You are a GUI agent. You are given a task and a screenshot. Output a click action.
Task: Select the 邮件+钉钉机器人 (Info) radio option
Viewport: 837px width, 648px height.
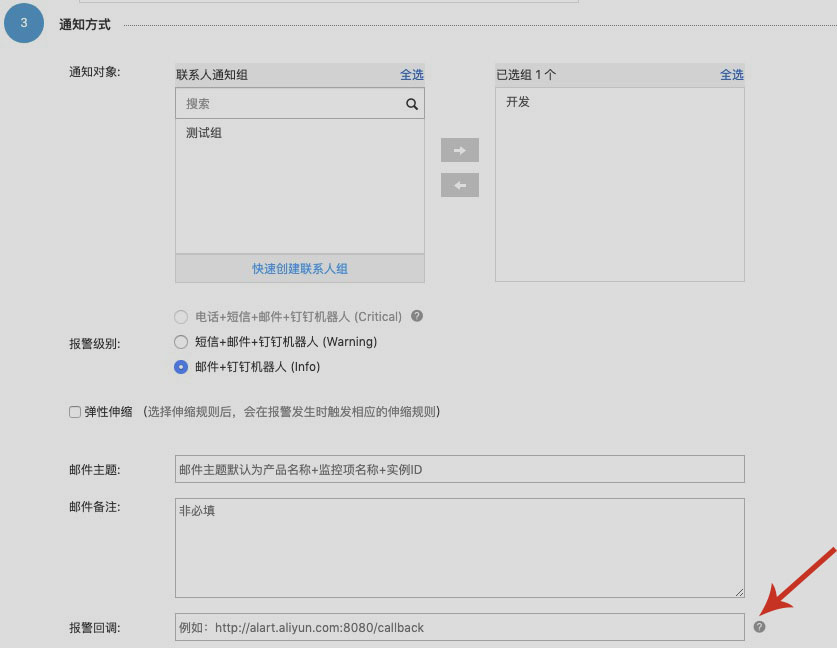tap(181, 367)
